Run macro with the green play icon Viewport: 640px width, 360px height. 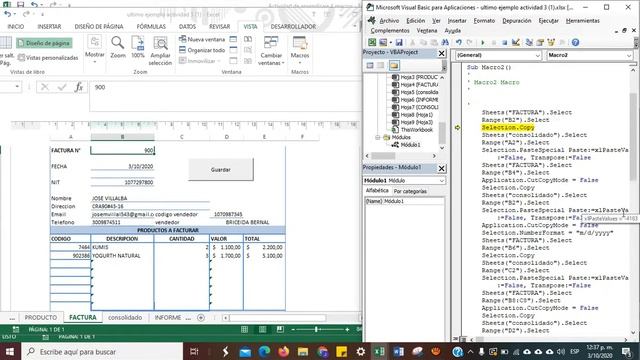coord(483,42)
